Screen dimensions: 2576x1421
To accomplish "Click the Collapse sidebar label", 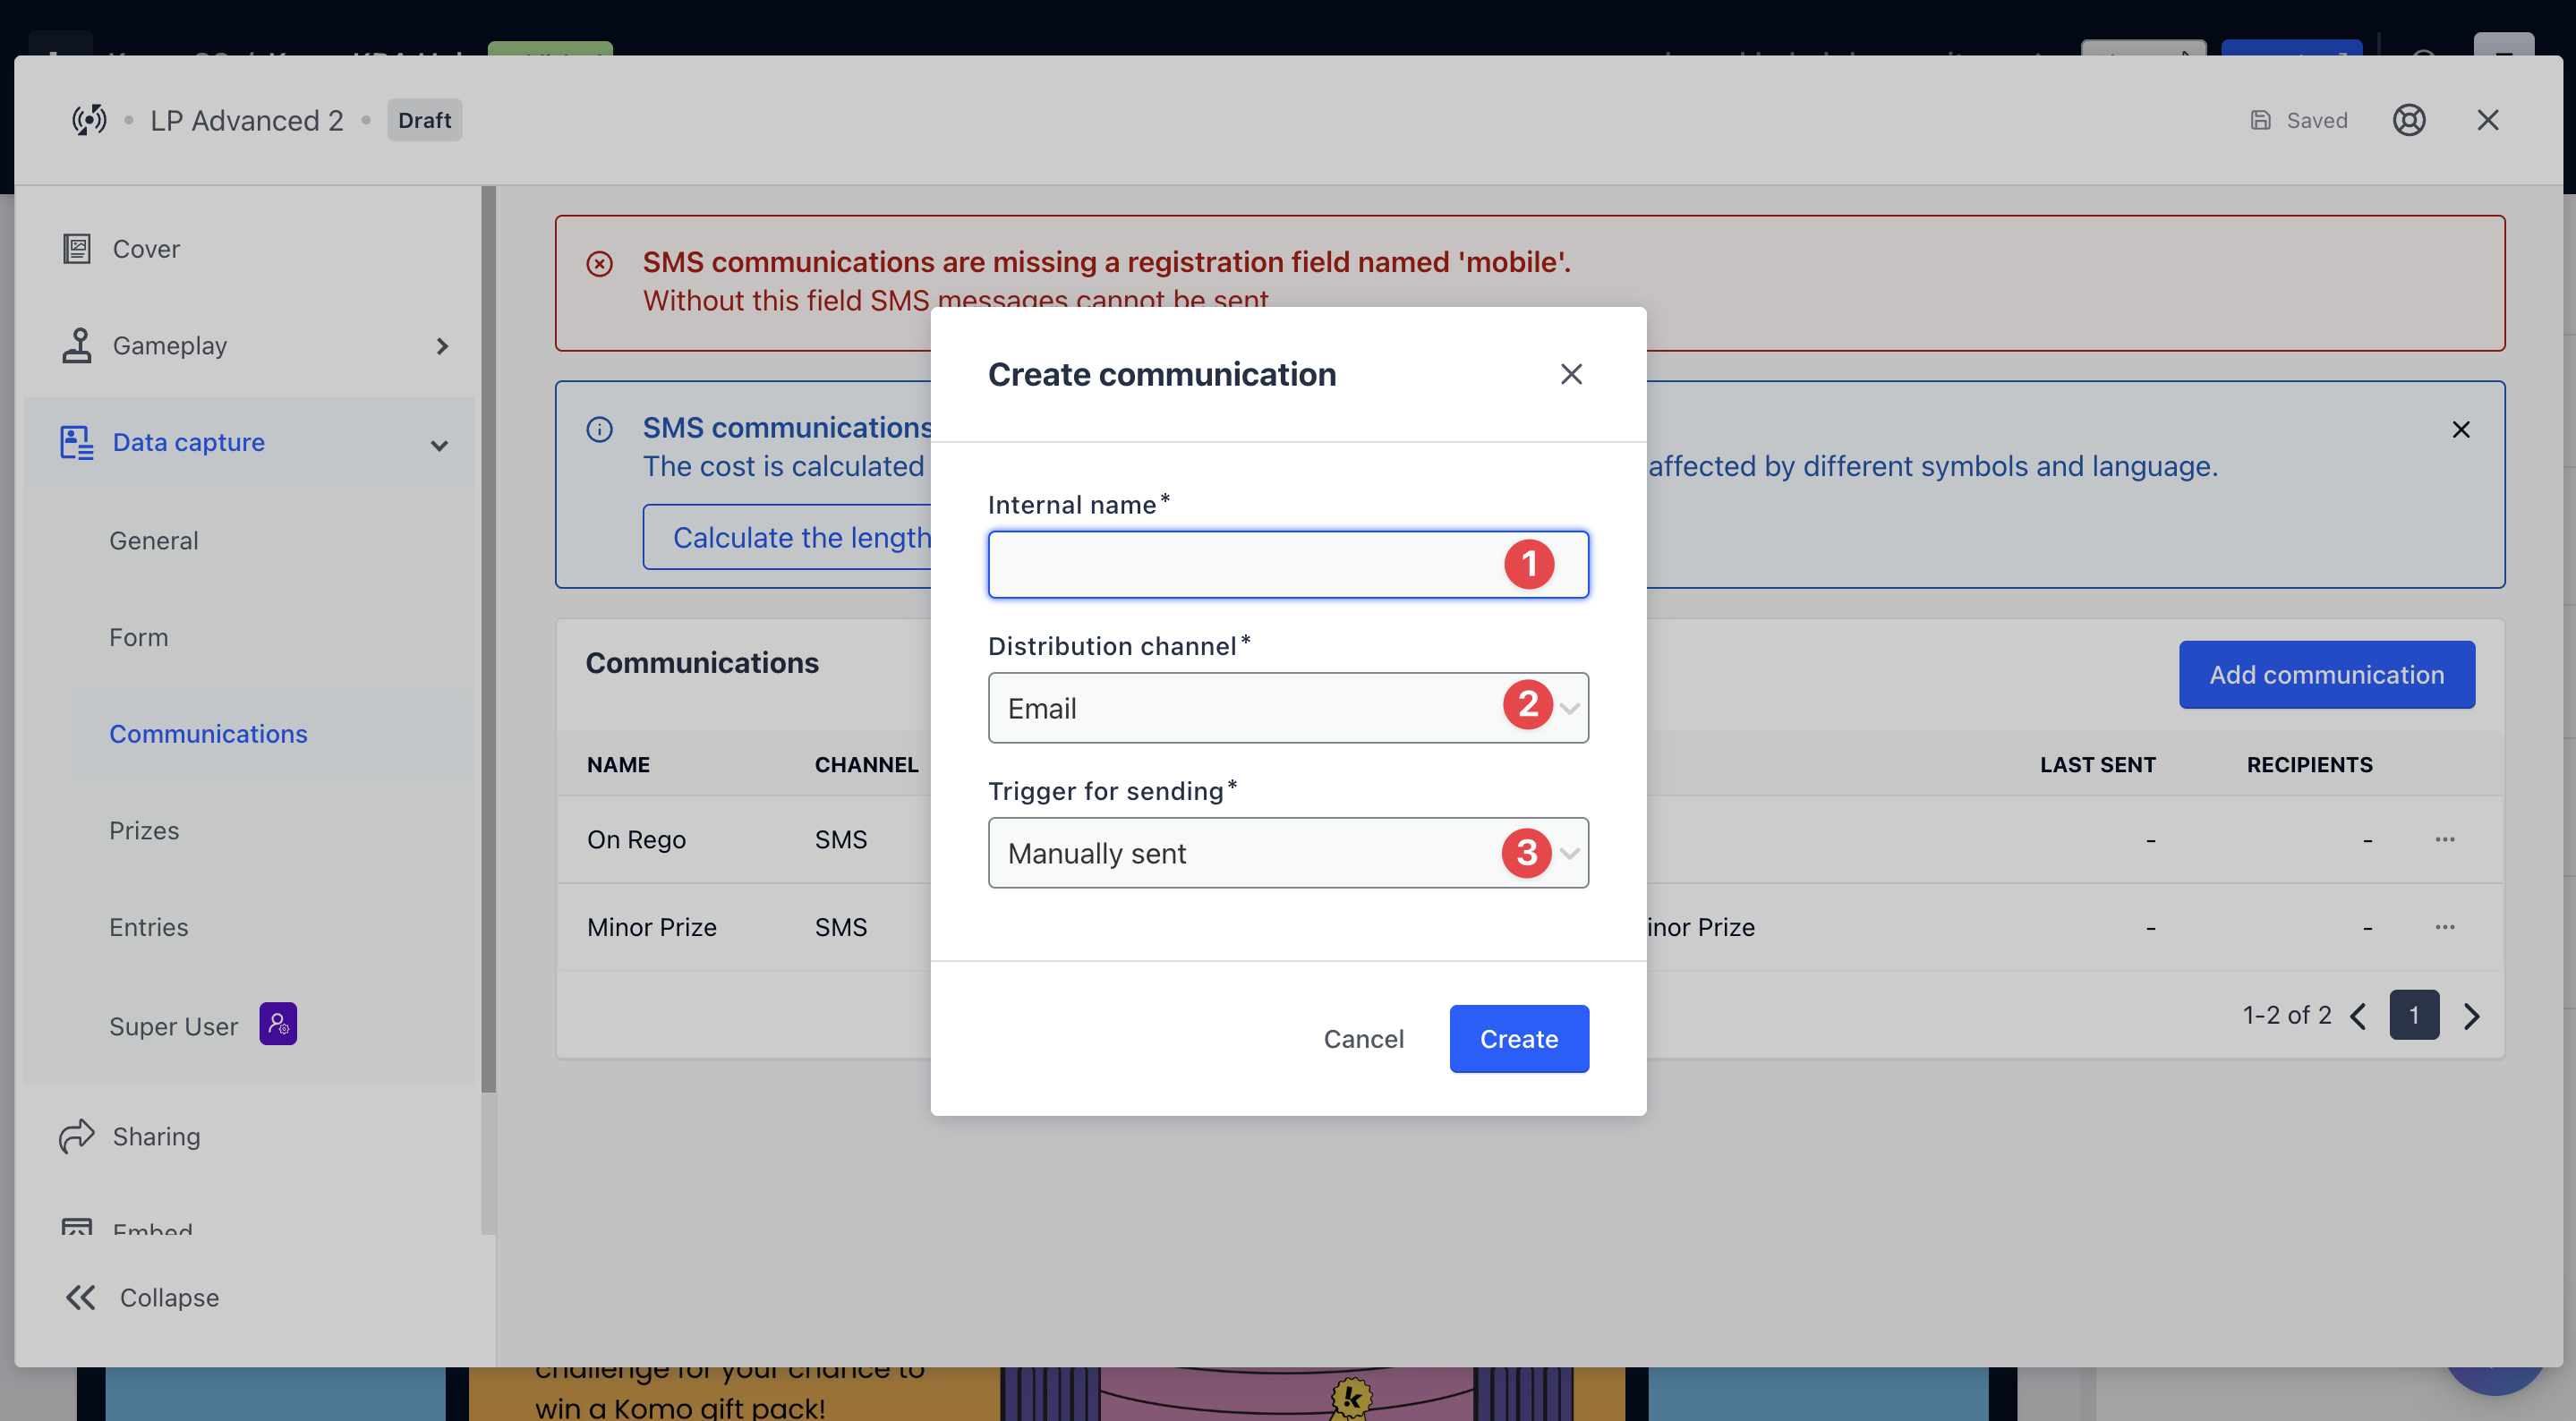I will click(x=170, y=1298).
